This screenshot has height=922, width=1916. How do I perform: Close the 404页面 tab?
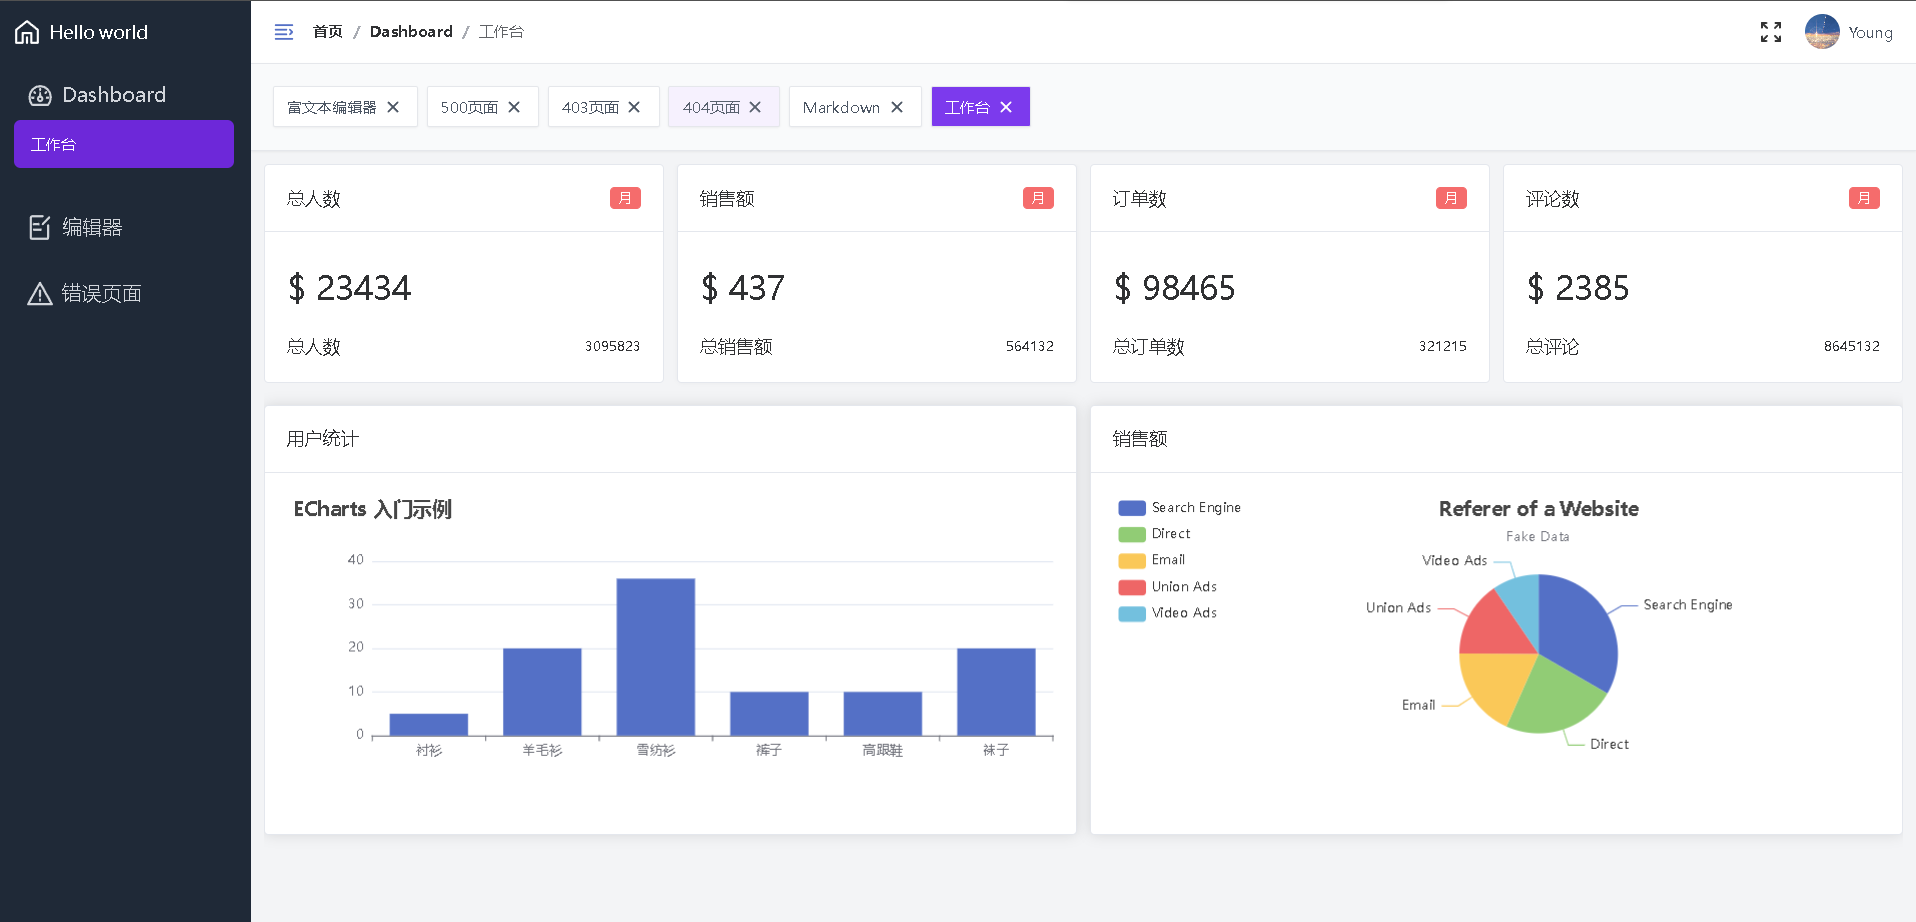[x=755, y=107]
